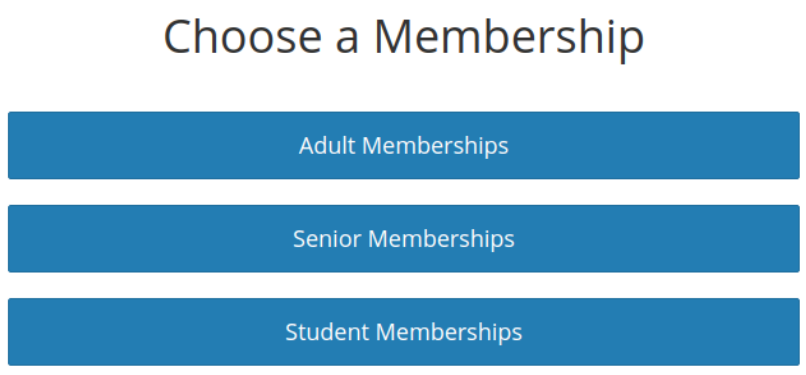This screenshot has height=375, width=806.
Task: Click the "Choose a Membership" heading
Action: click(404, 38)
